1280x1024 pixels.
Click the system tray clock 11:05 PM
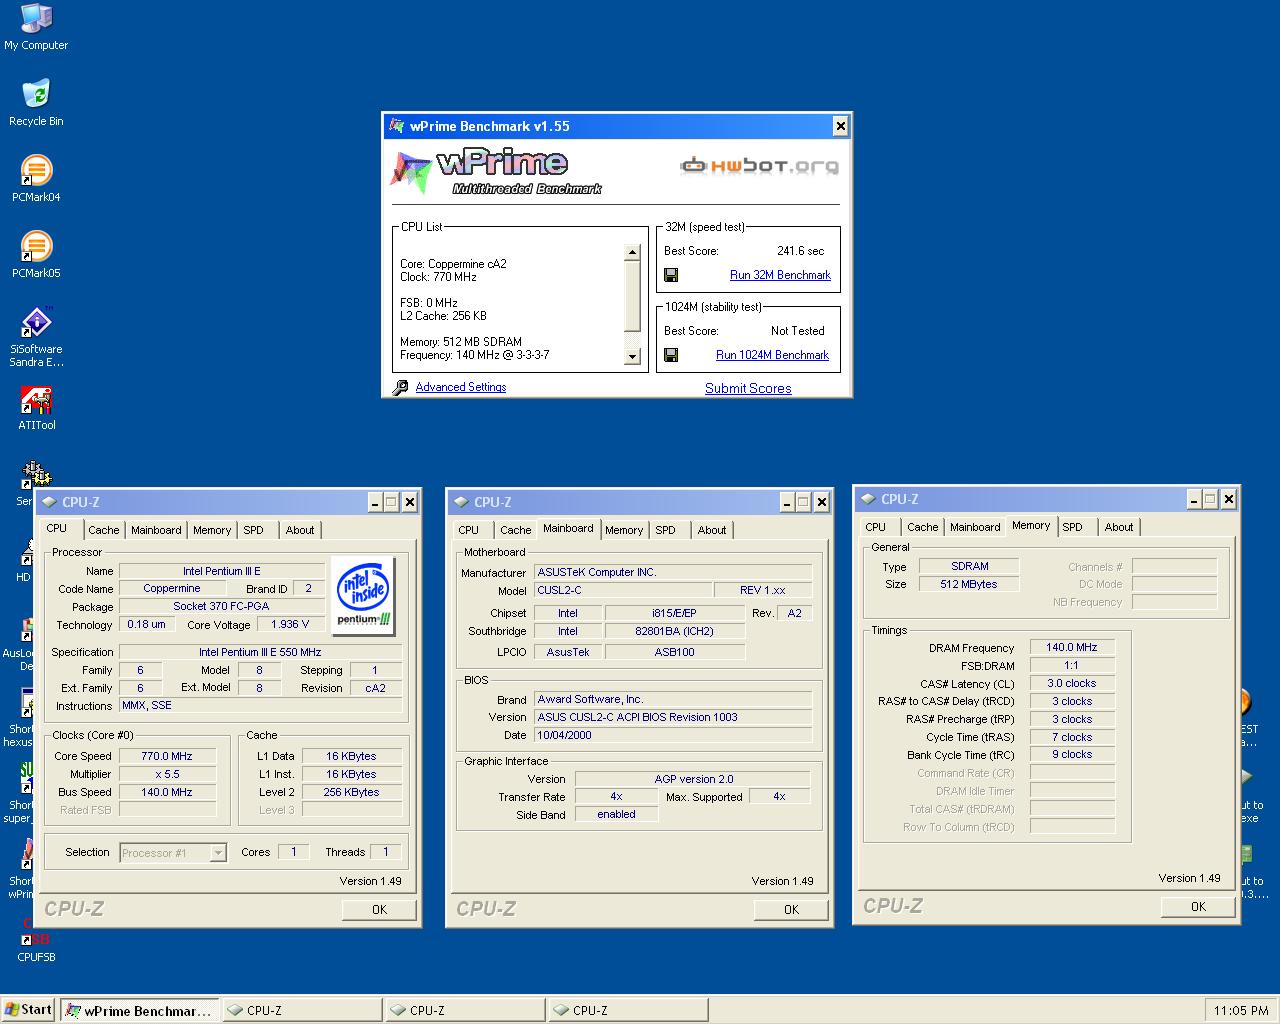[x=1241, y=1011]
